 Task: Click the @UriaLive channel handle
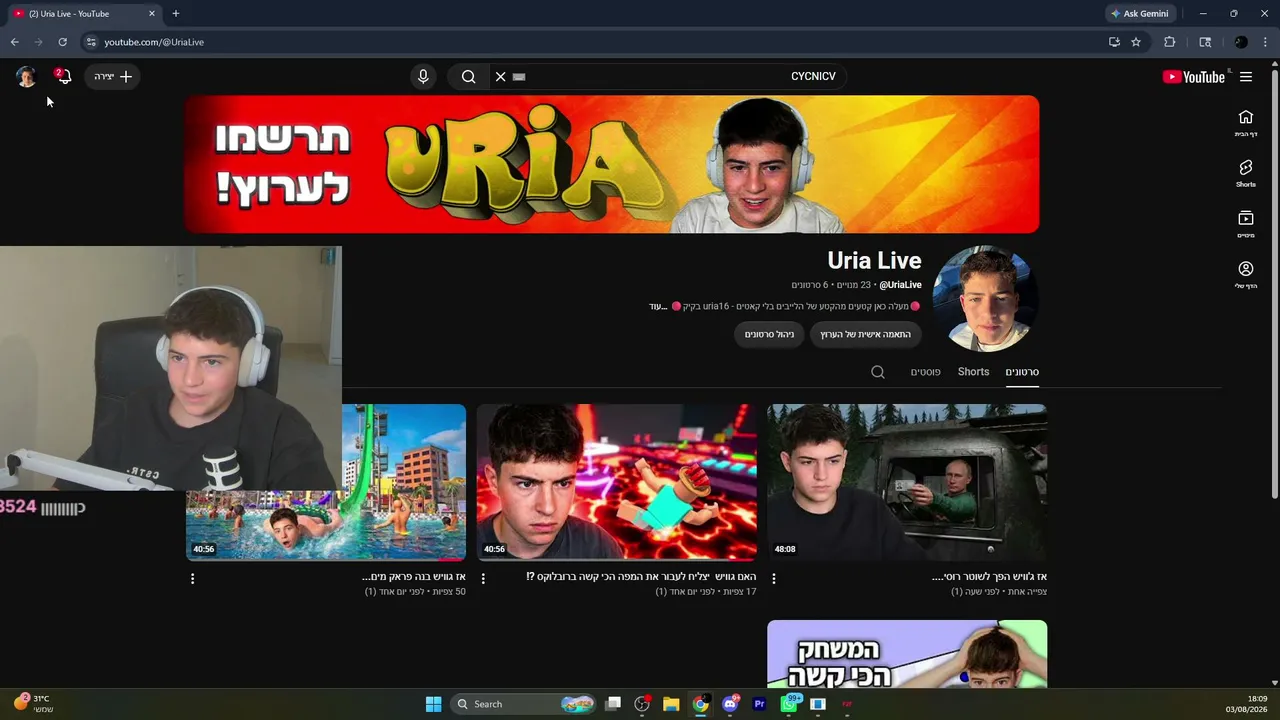900,285
